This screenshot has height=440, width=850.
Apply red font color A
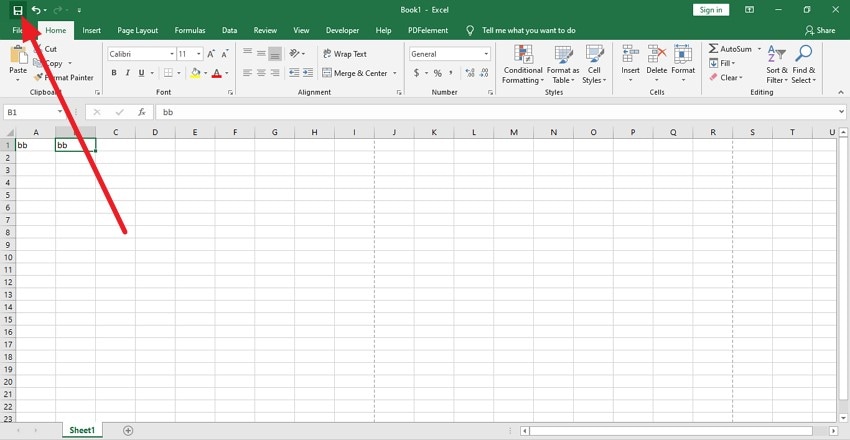[x=217, y=73]
